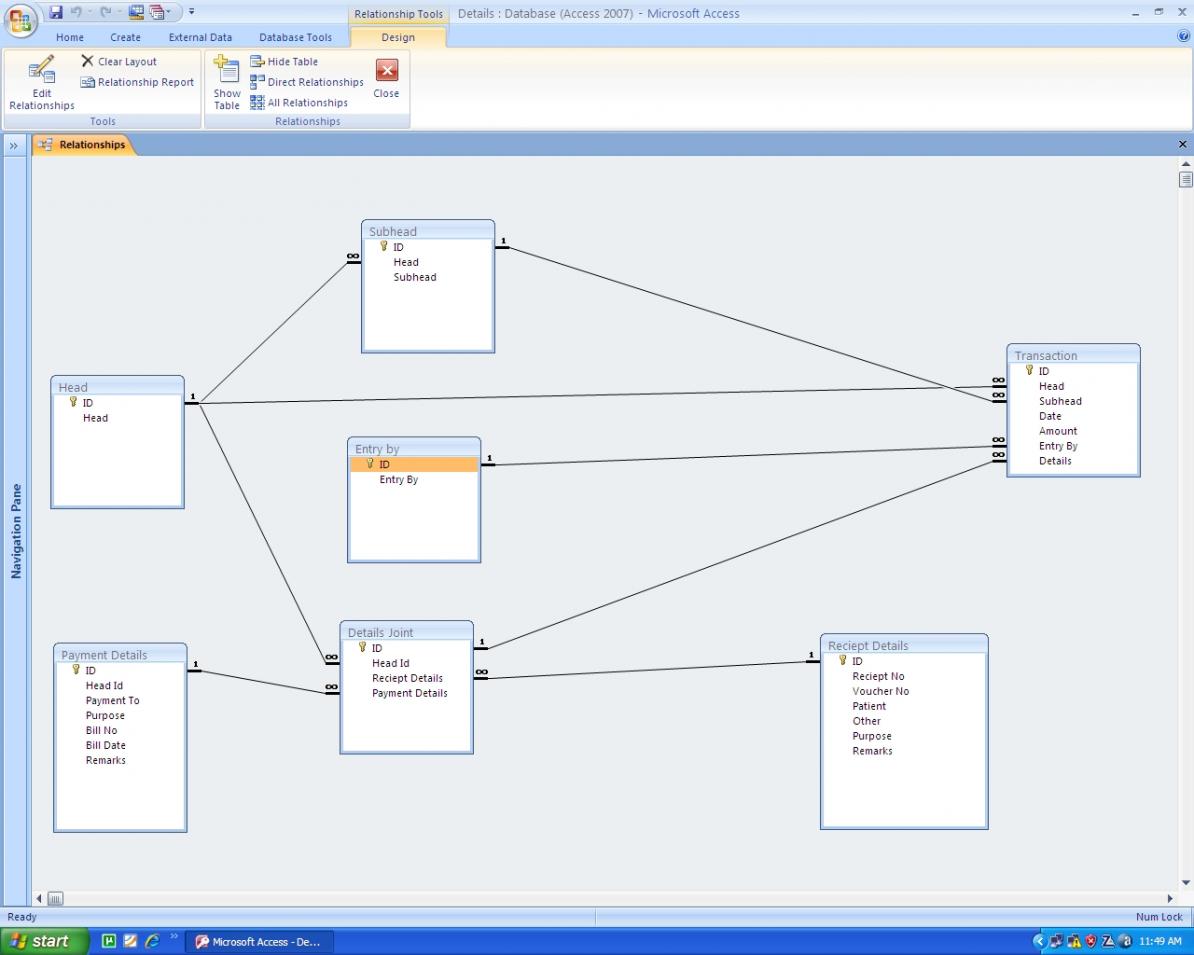
Task: Open Microsoft Office Access Help icon
Action: pyautogui.click(x=1183, y=36)
